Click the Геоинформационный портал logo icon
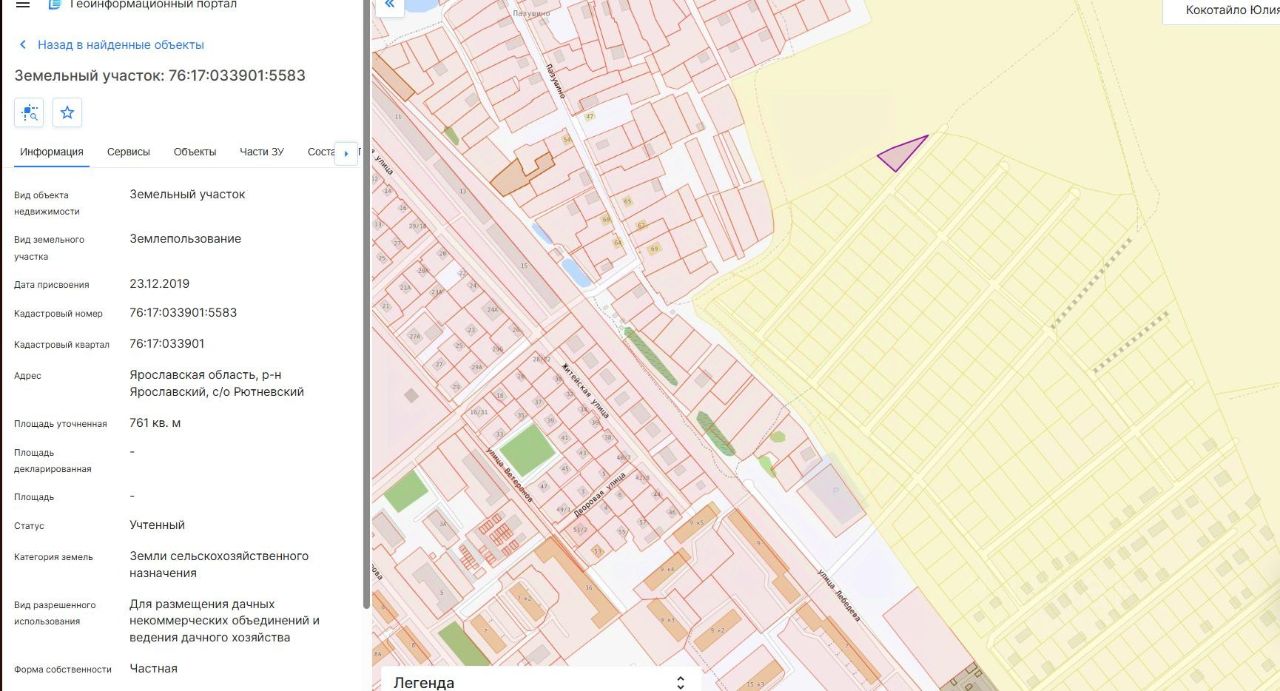The image size is (1280, 691). (54, 5)
